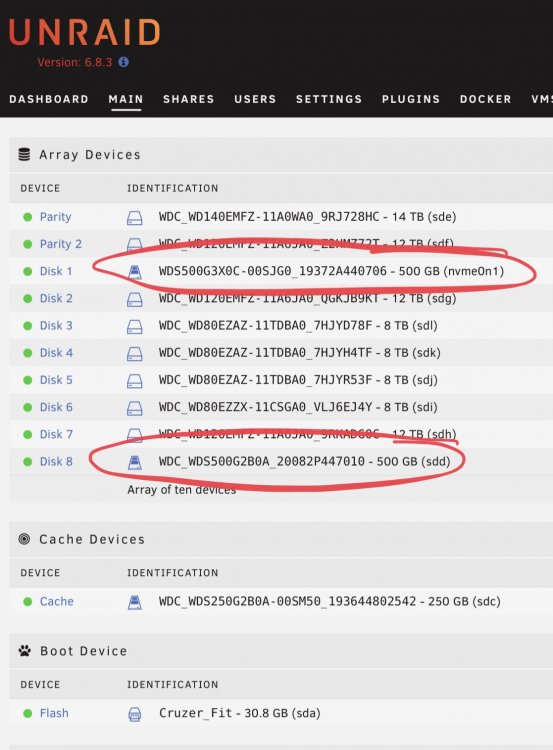Image resolution: width=553 pixels, height=750 pixels.
Task: Click the green status dot for Flash
Action: pos(28,714)
